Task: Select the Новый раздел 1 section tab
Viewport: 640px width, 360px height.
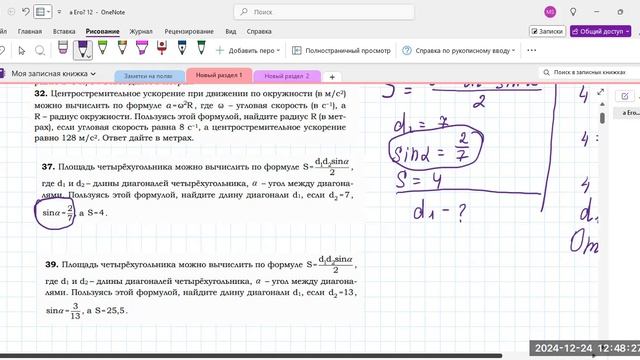Action: [x=219, y=75]
